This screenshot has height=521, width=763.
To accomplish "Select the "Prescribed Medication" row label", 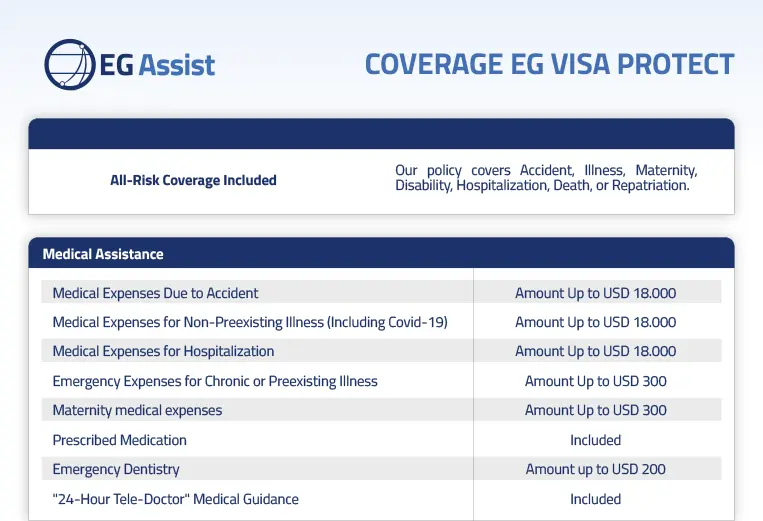I will tap(119, 440).
